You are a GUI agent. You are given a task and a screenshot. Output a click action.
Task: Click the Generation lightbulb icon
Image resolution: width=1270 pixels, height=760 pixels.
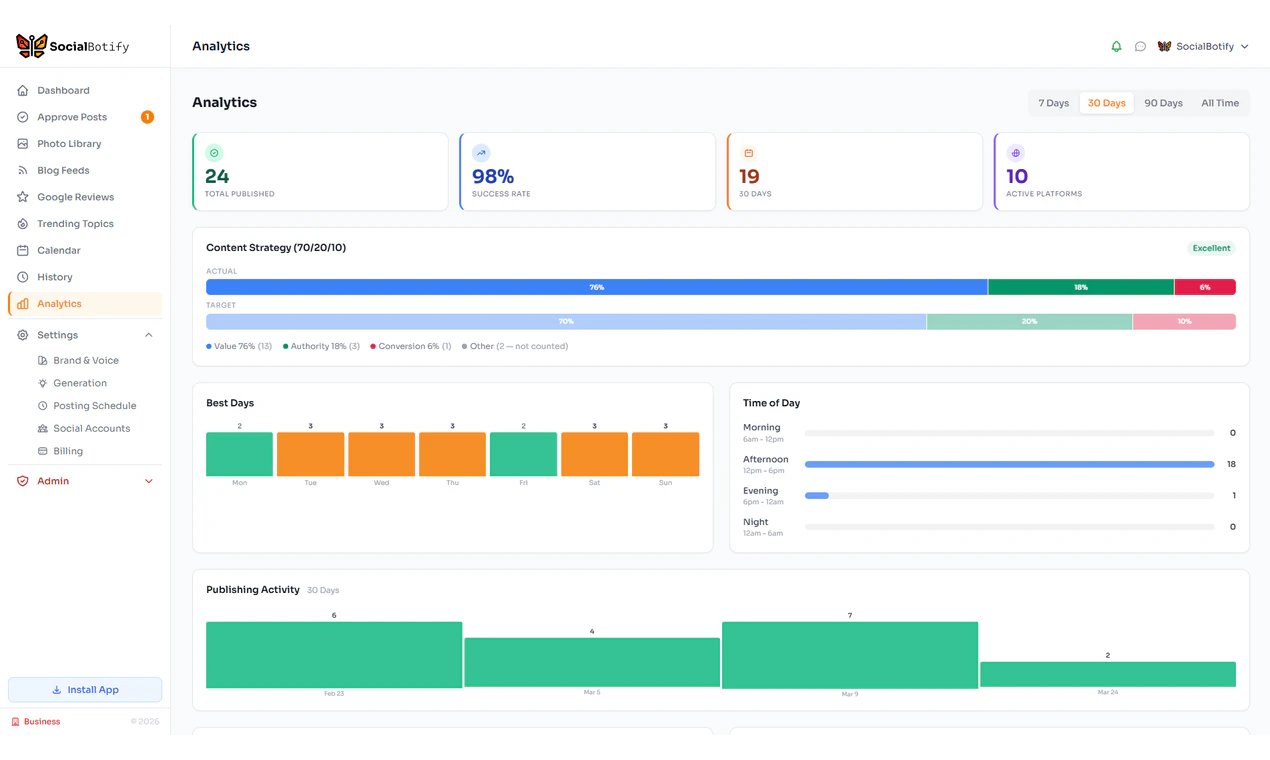(x=42, y=383)
